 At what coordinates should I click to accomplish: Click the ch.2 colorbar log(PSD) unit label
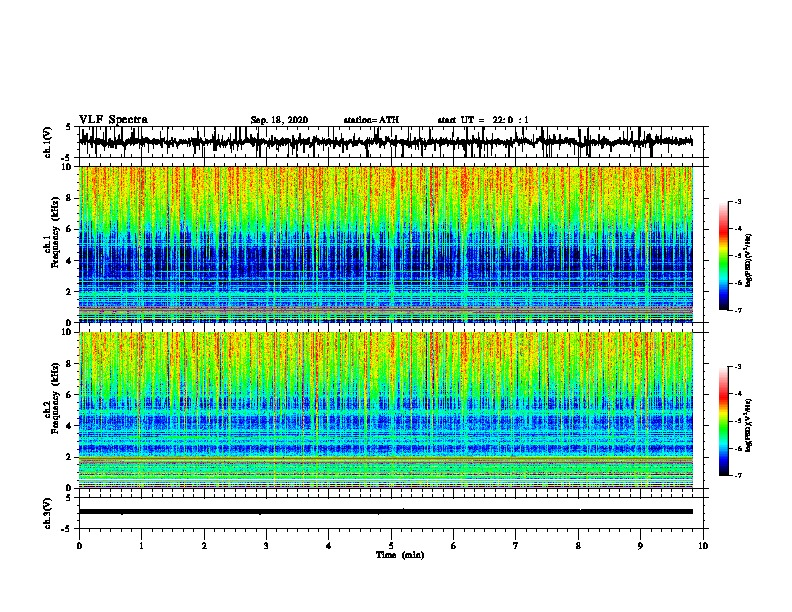point(749,425)
